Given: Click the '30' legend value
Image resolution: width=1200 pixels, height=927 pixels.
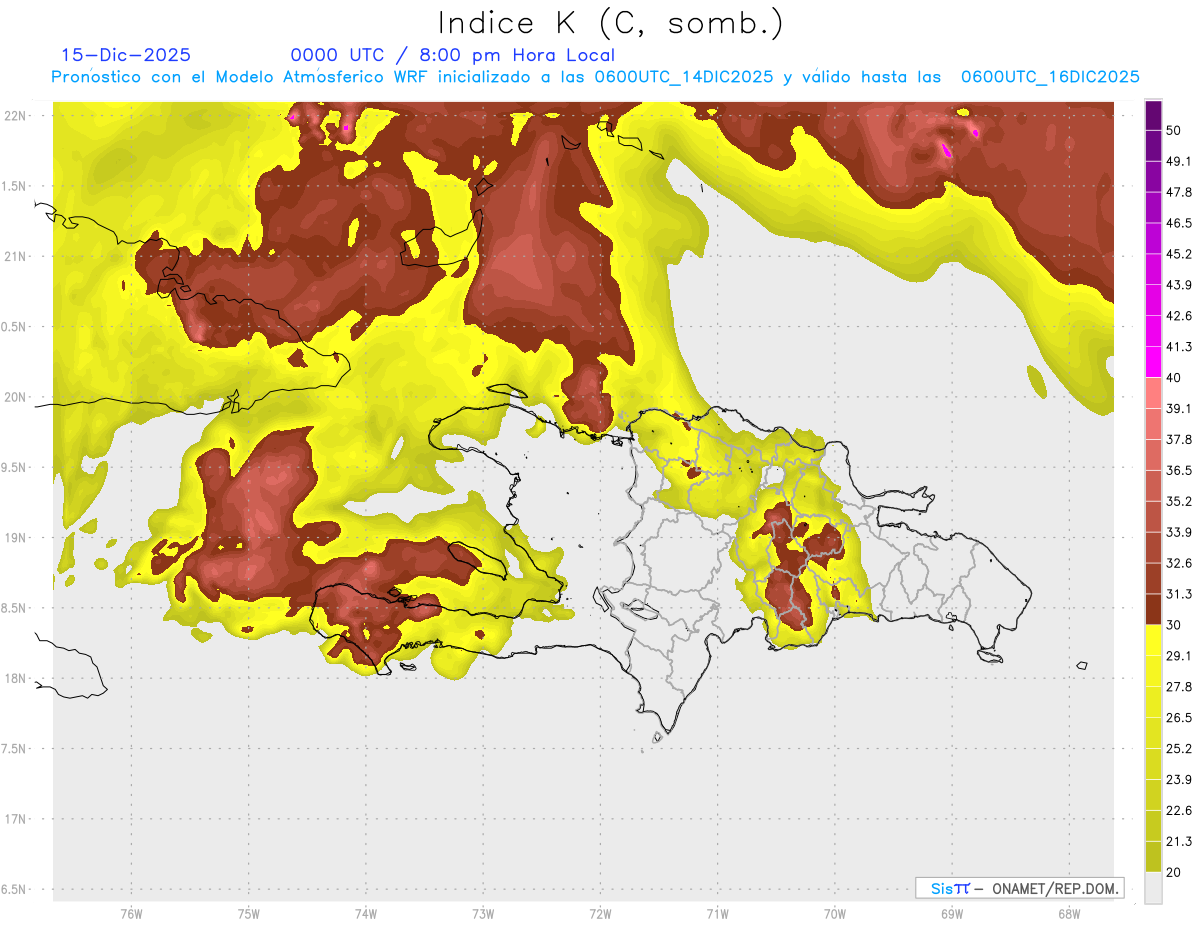Looking at the screenshot, I should point(1175,625).
